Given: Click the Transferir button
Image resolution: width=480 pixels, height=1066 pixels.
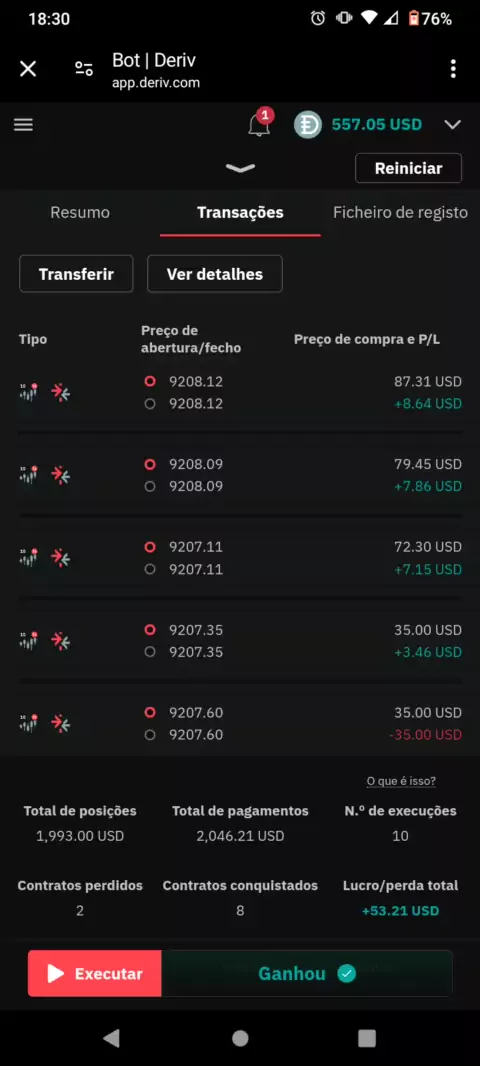Looking at the screenshot, I should pos(76,274).
